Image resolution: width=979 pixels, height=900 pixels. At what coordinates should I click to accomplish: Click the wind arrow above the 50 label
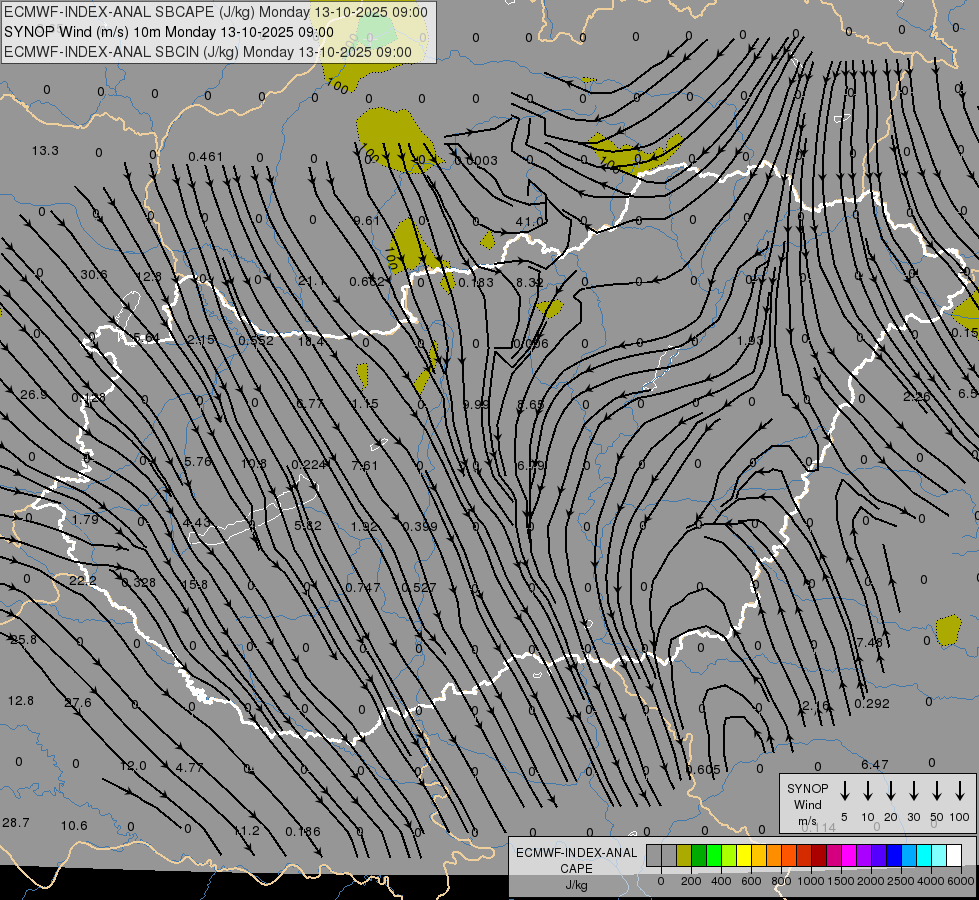(x=937, y=791)
